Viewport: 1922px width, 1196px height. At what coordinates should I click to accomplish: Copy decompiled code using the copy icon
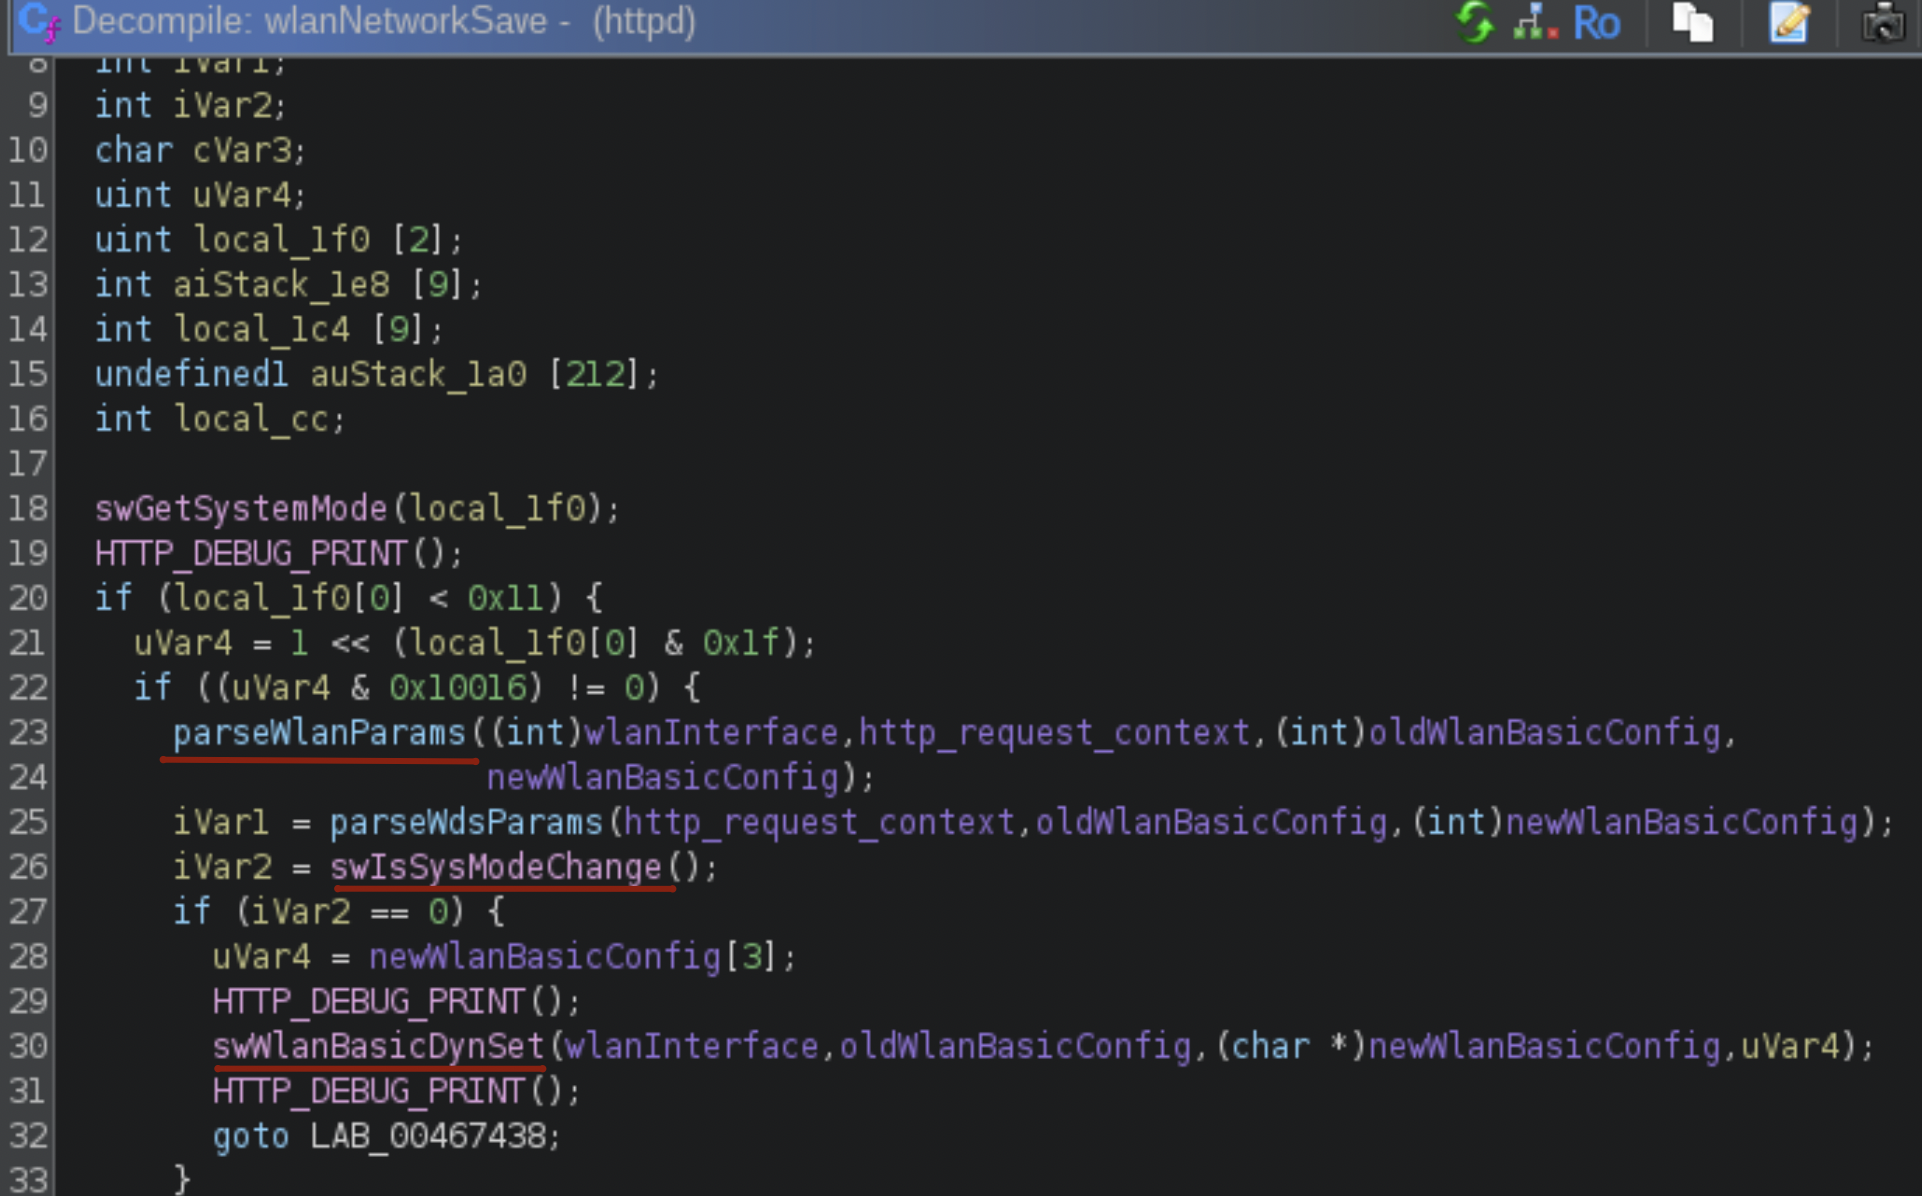tap(1694, 22)
